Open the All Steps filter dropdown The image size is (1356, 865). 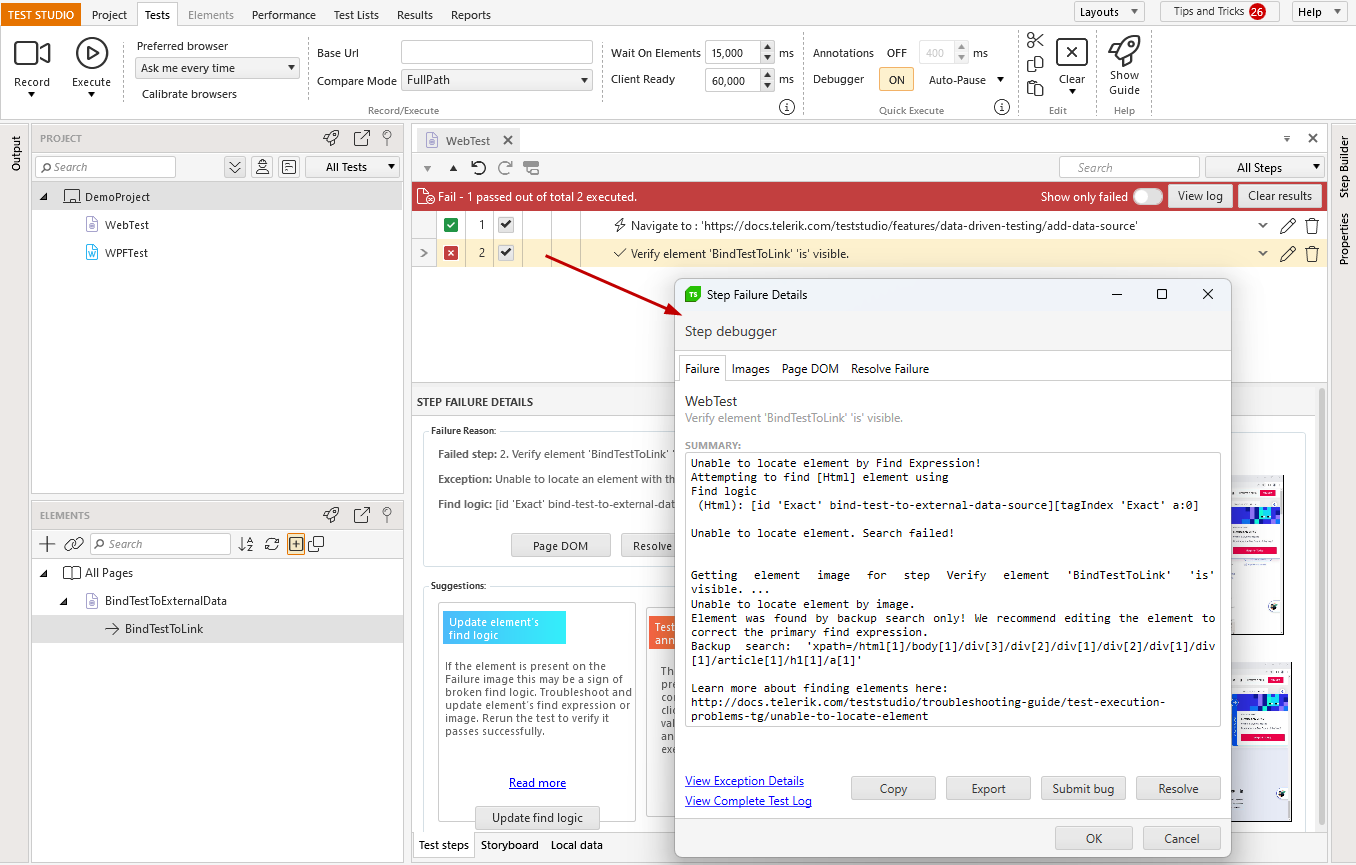point(1265,168)
